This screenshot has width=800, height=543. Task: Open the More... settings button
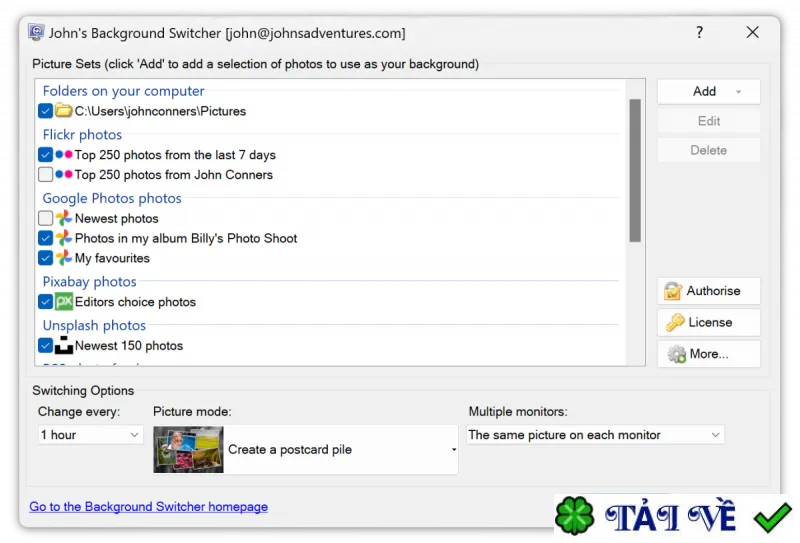[x=709, y=354]
